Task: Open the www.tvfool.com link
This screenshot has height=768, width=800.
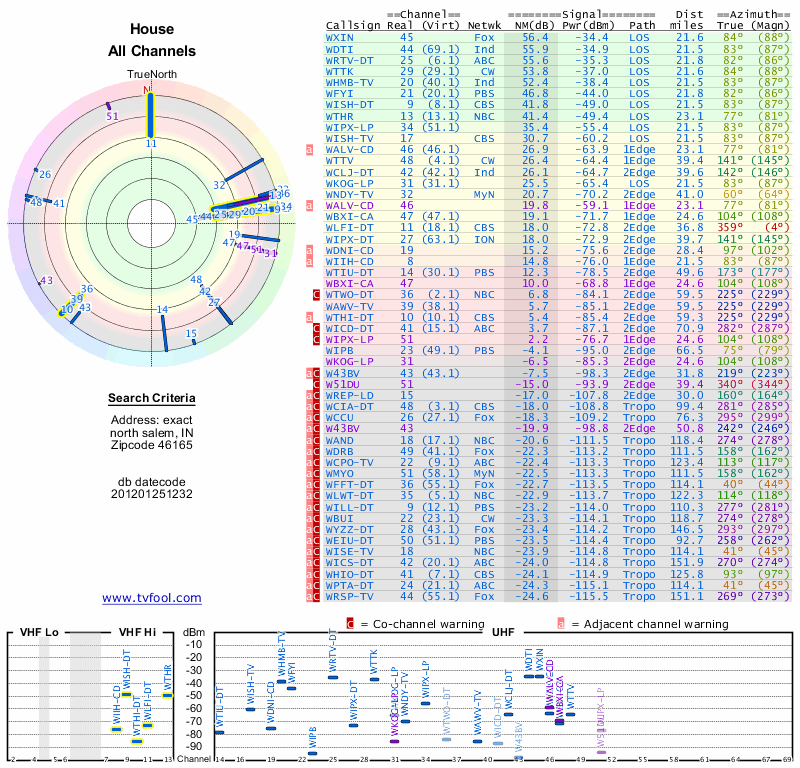Action: [151, 598]
